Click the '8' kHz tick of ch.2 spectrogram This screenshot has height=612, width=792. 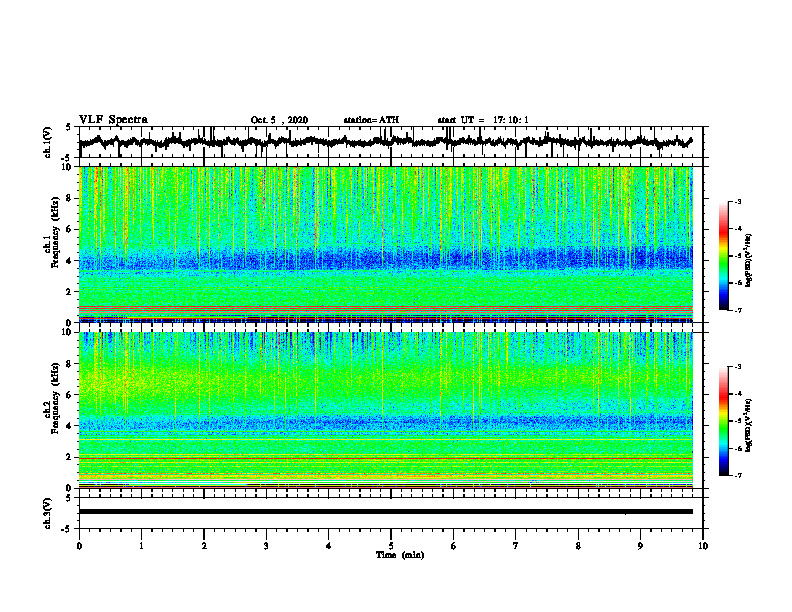point(69,364)
